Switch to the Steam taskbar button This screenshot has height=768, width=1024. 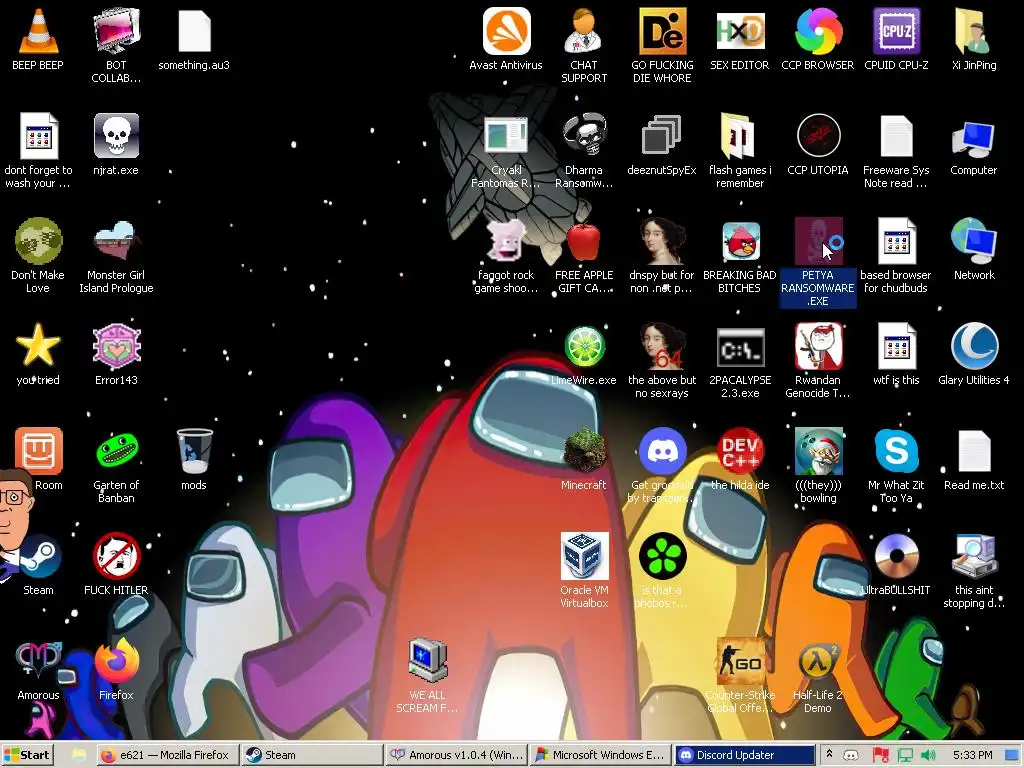(311, 755)
